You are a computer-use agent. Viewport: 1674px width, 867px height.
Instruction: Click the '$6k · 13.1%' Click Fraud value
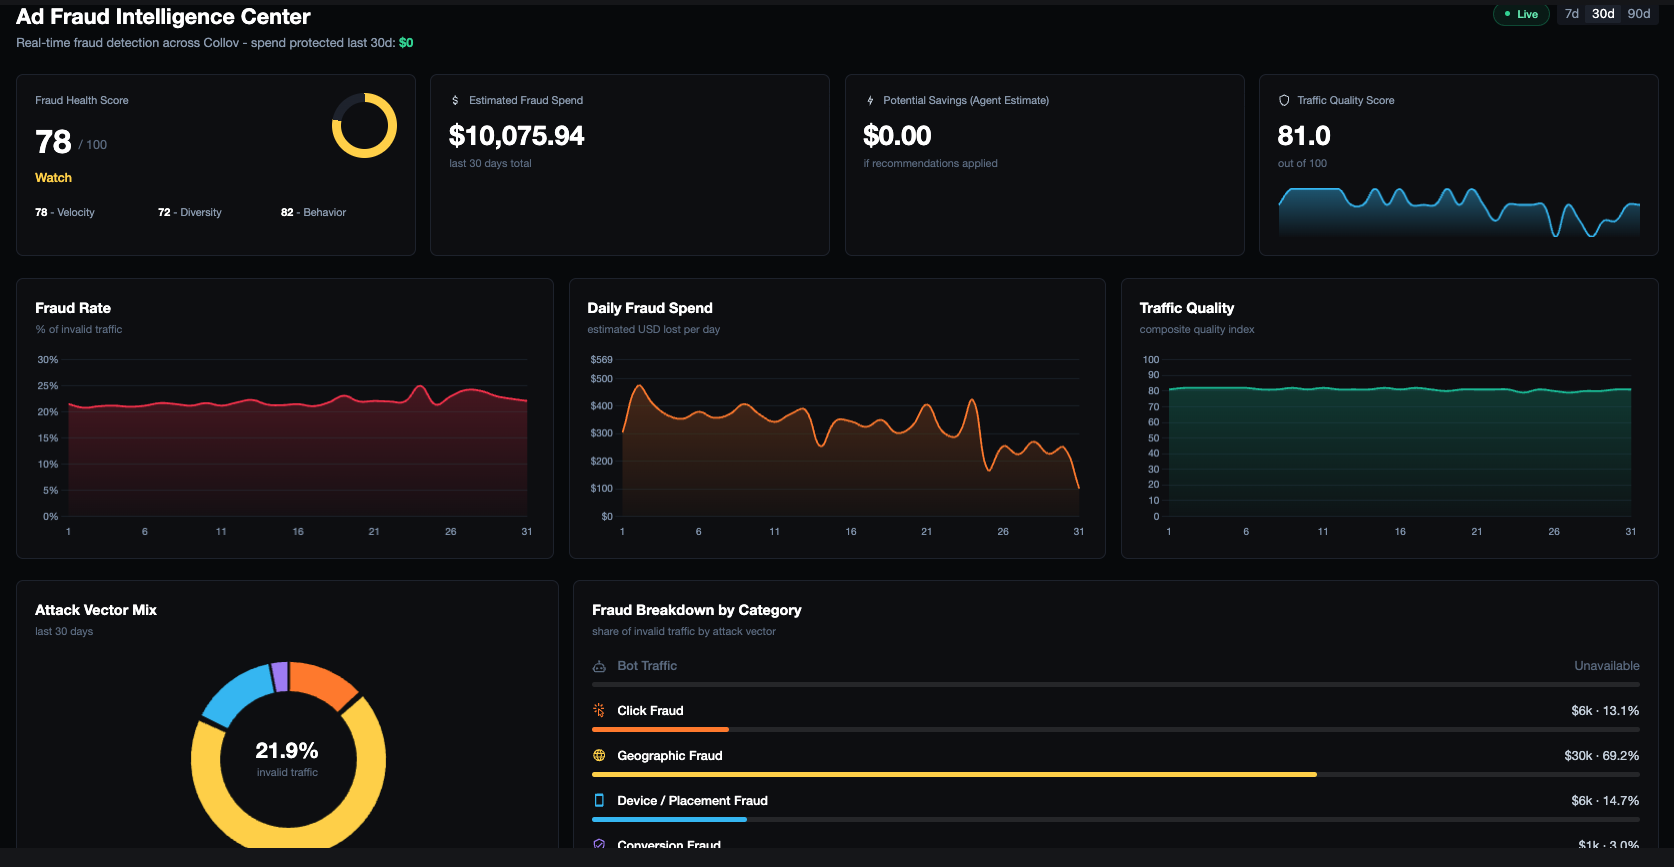[1605, 710]
